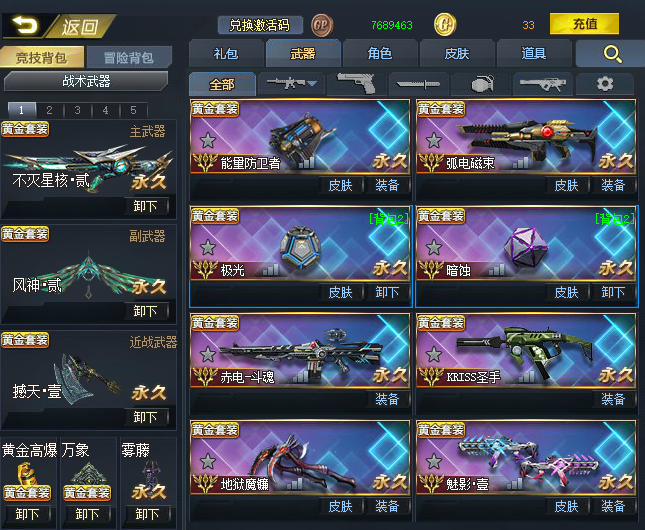This screenshot has height=530, width=645.
Task: Open the 冒险背包 tab
Action: click(x=129, y=57)
